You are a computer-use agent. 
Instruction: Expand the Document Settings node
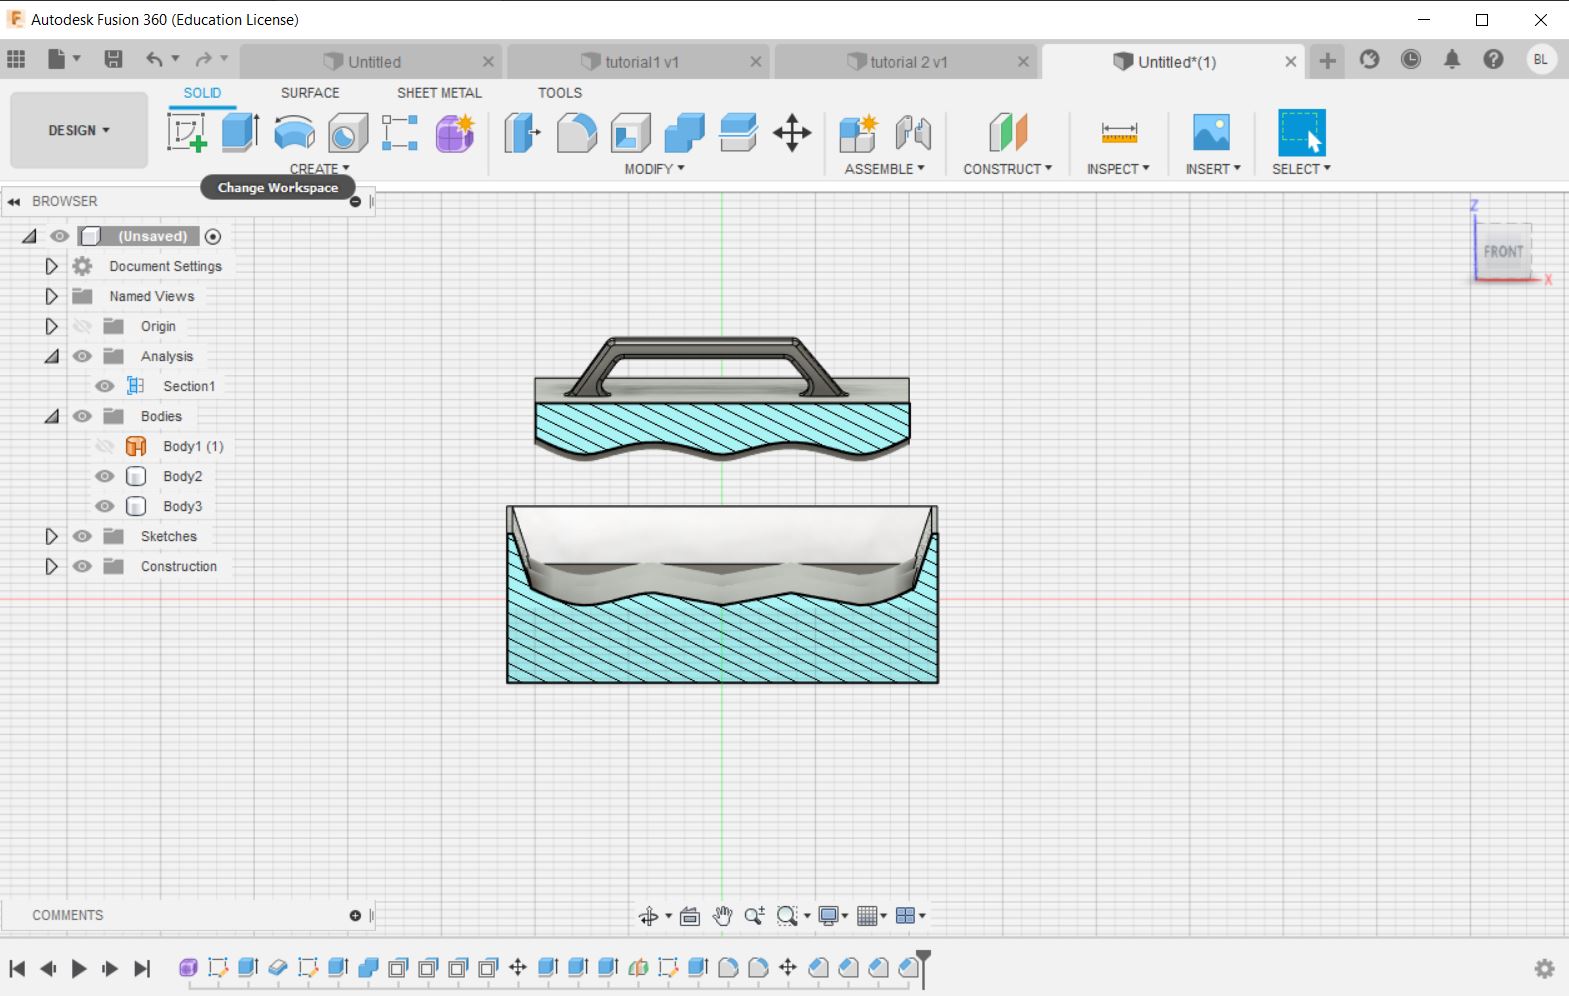pos(51,266)
